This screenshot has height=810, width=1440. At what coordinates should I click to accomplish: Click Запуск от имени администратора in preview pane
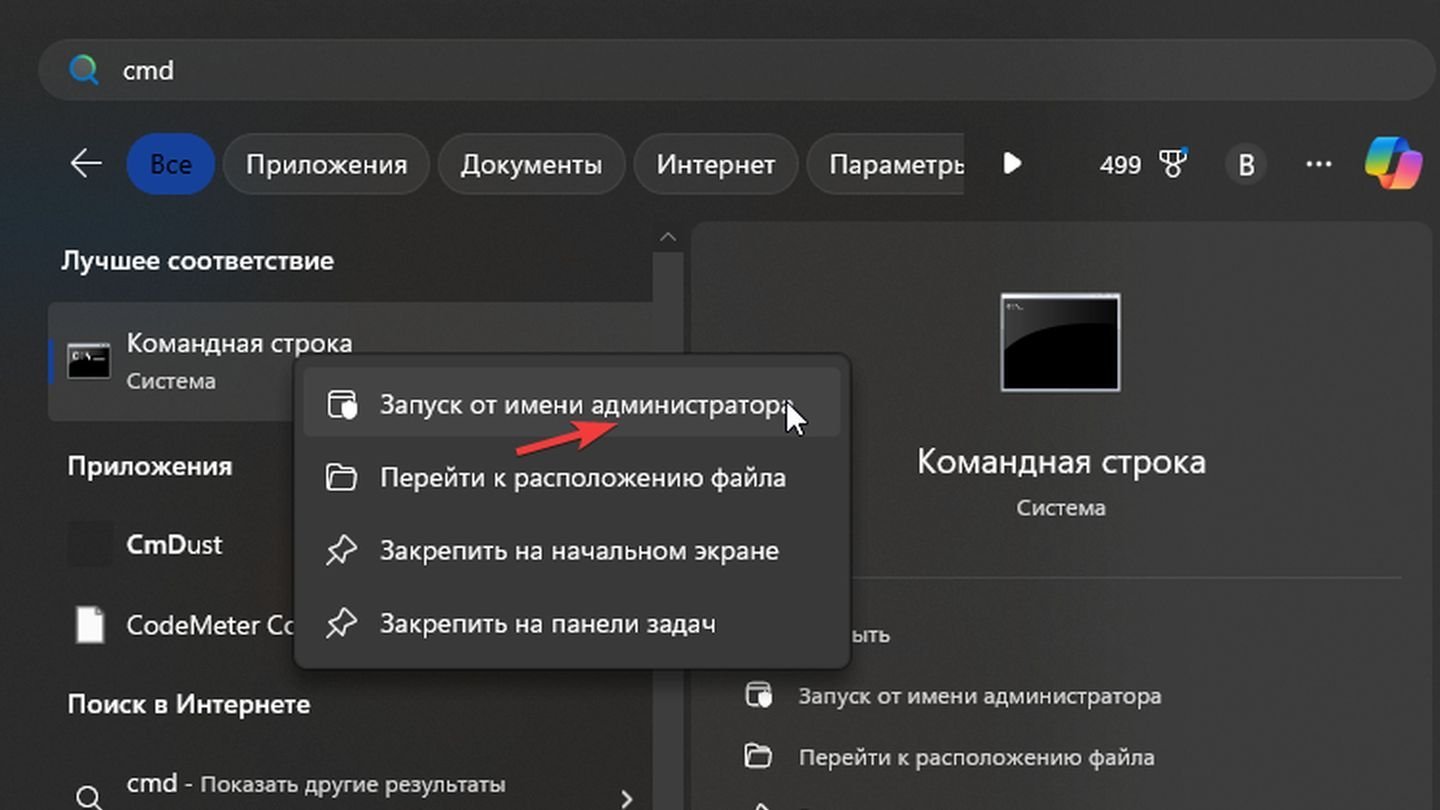tap(980, 696)
